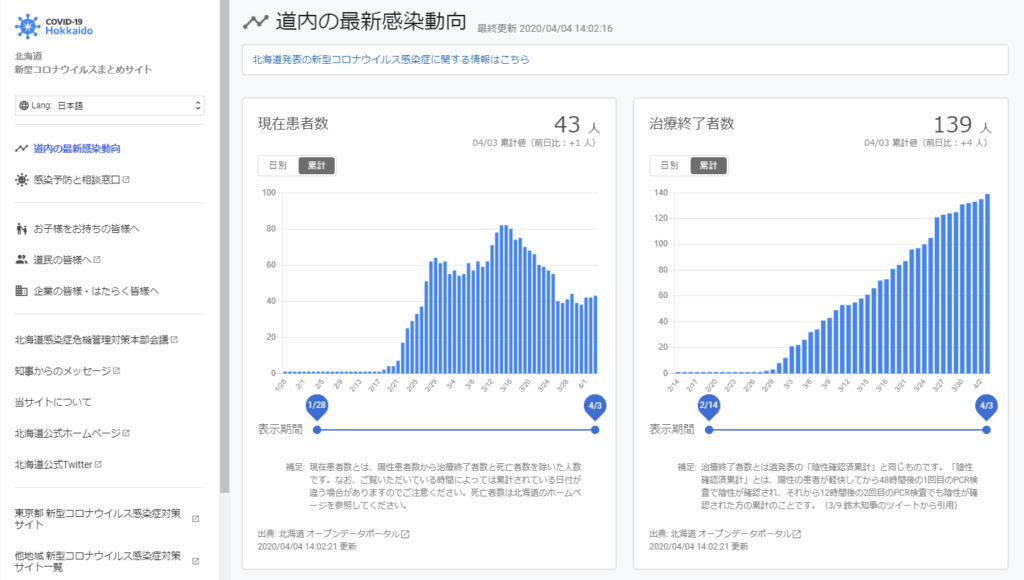
Task: Select 累計 toggle in 治療終了者数 card
Action: click(x=709, y=165)
